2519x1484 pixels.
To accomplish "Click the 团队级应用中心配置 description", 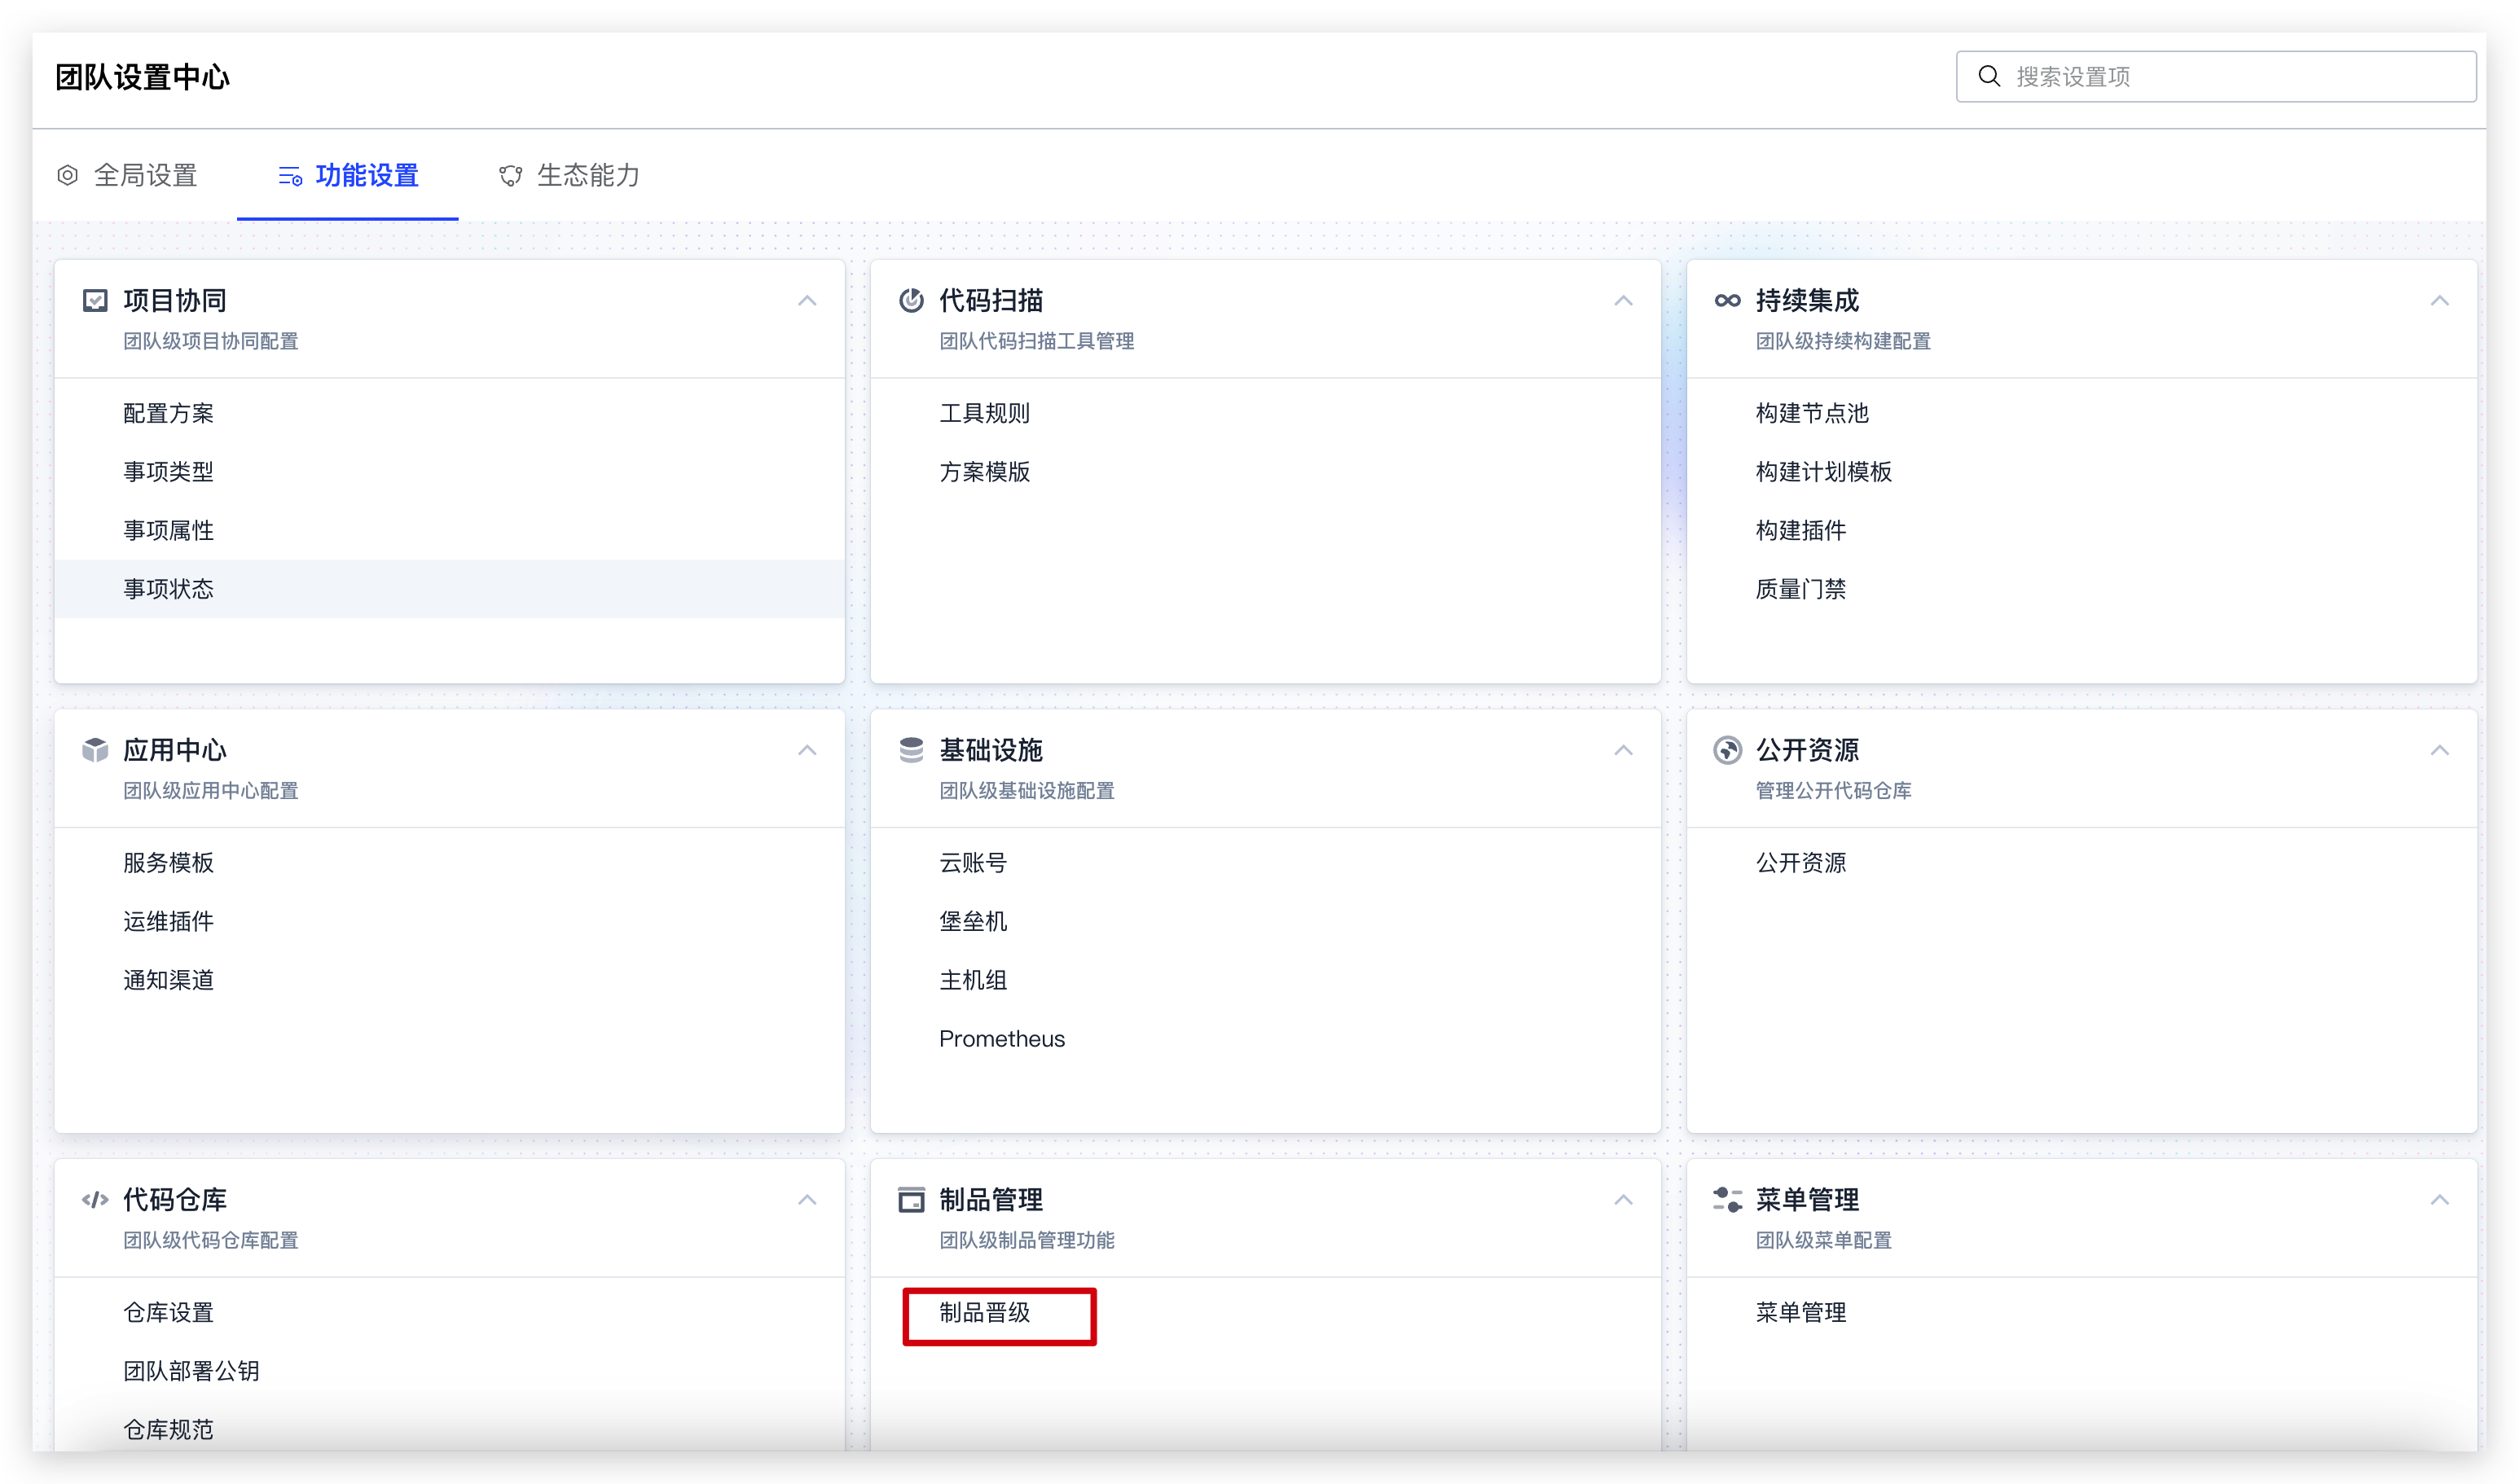I will tap(211, 791).
